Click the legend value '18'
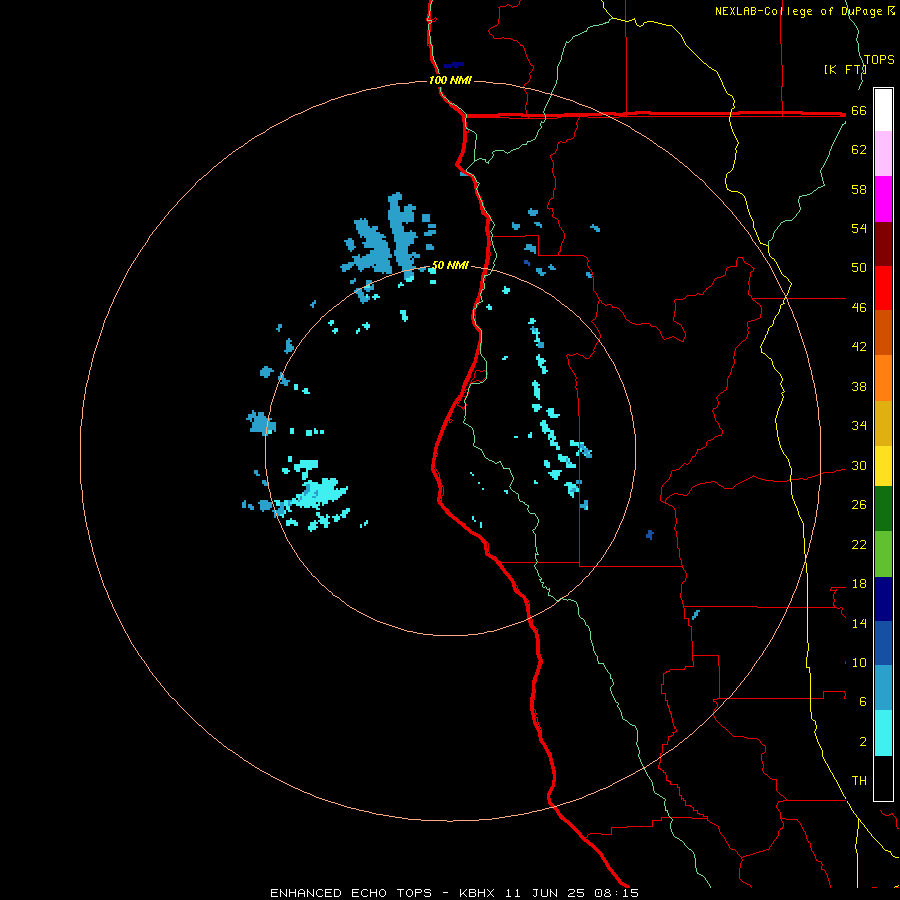Image resolution: width=900 pixels, height=900 pixels. (859, 584)
